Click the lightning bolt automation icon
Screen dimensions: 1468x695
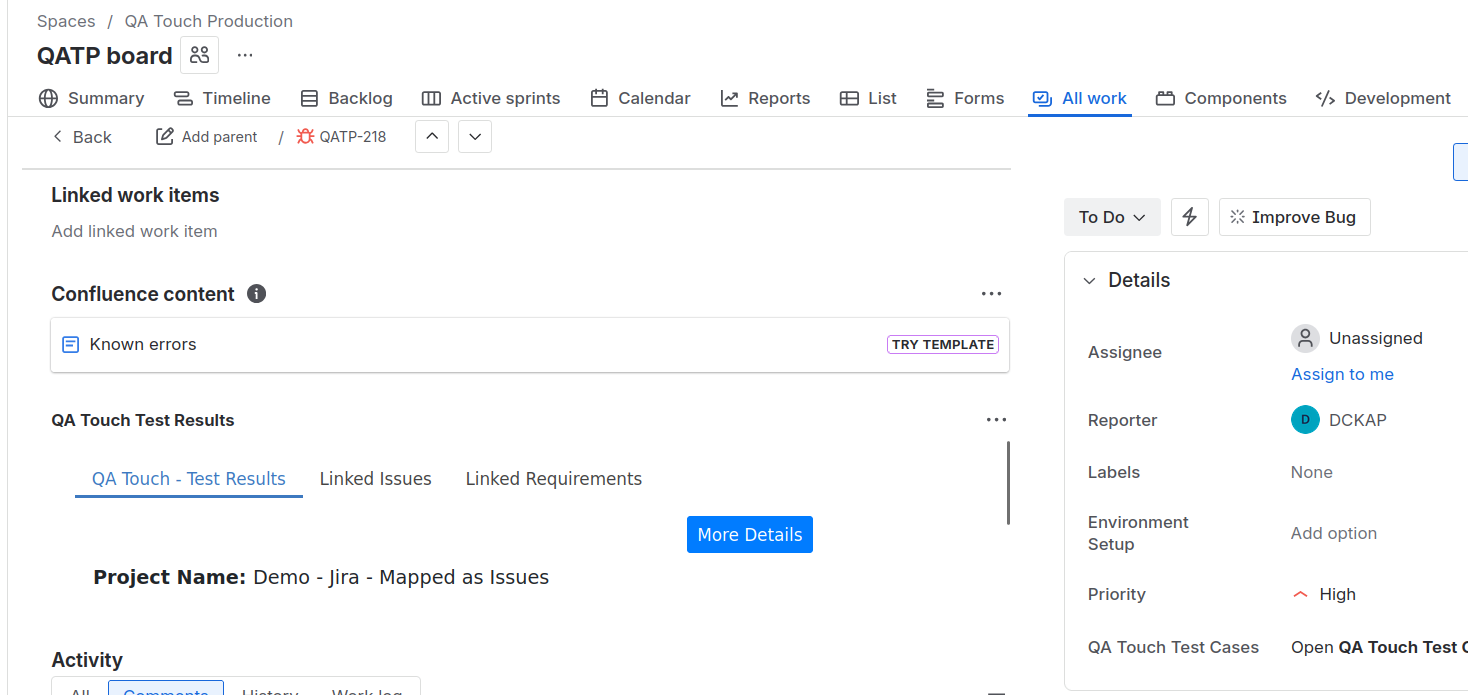1189,217
